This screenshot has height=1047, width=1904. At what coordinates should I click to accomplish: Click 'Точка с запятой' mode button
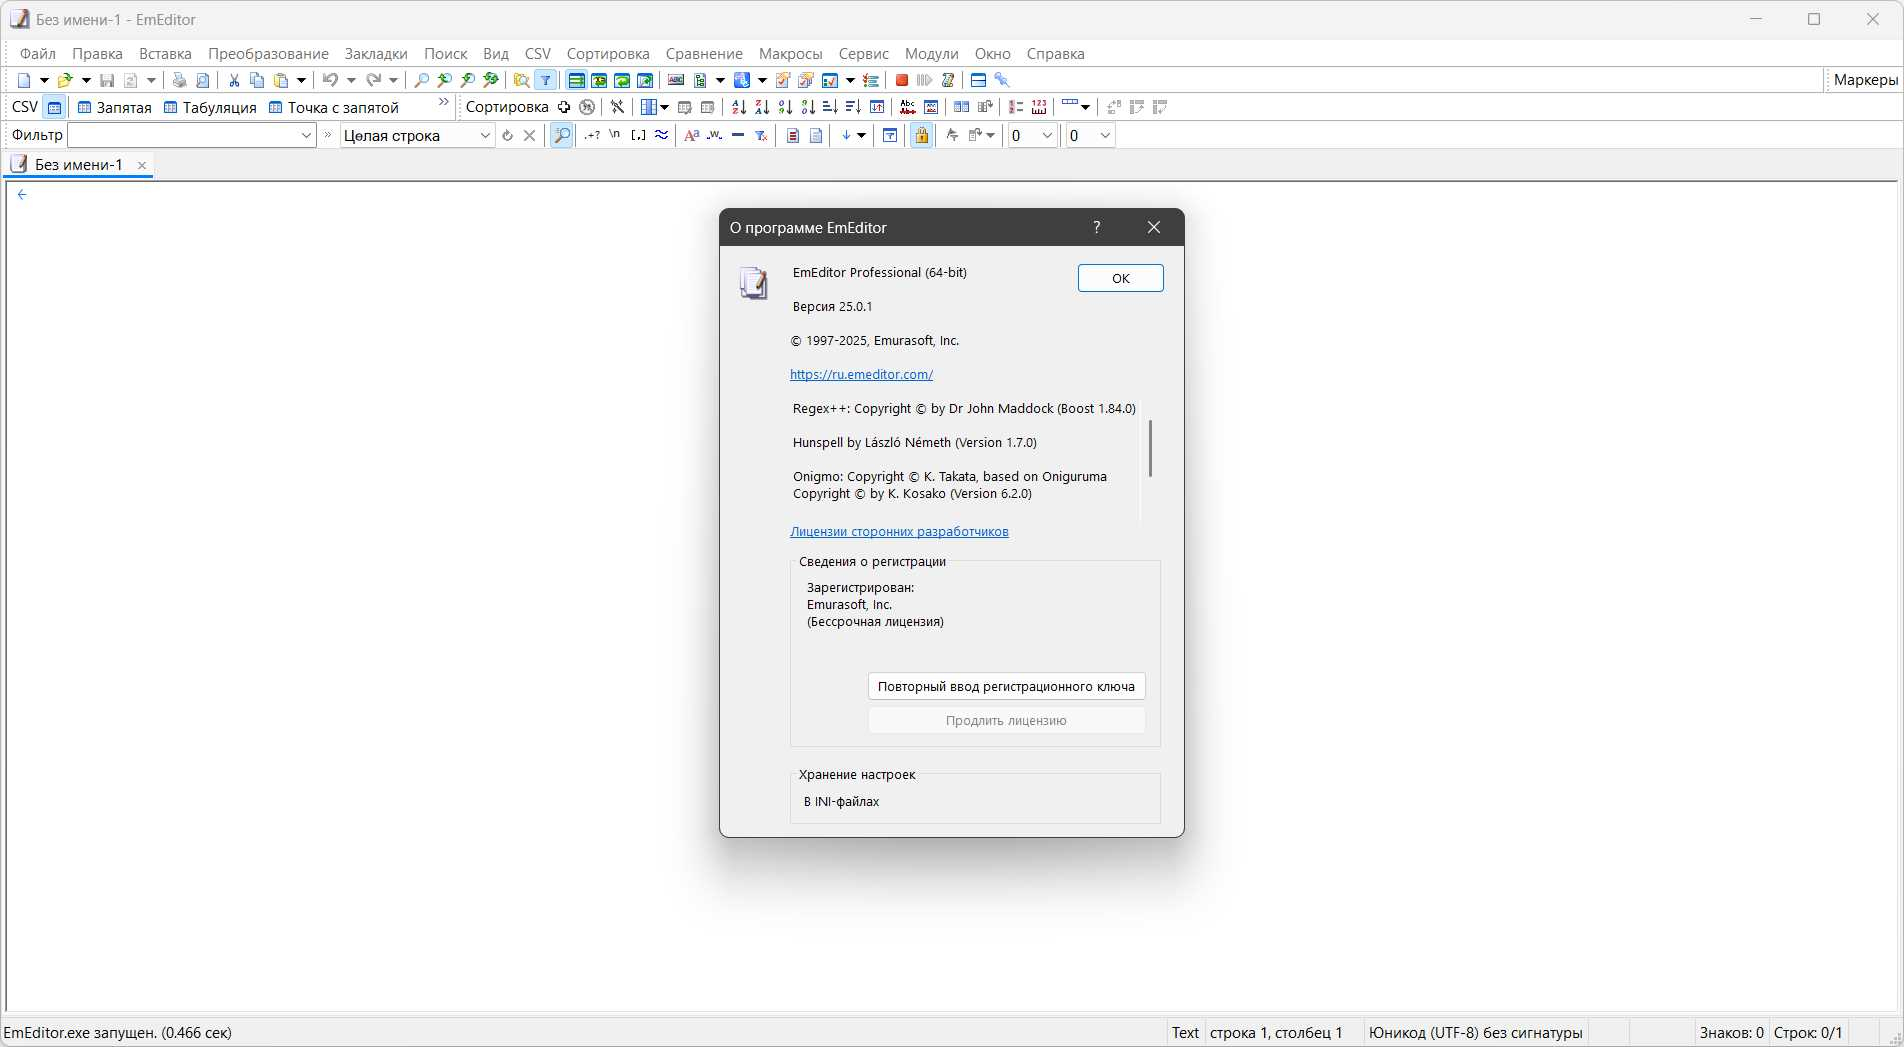[334, 107]
